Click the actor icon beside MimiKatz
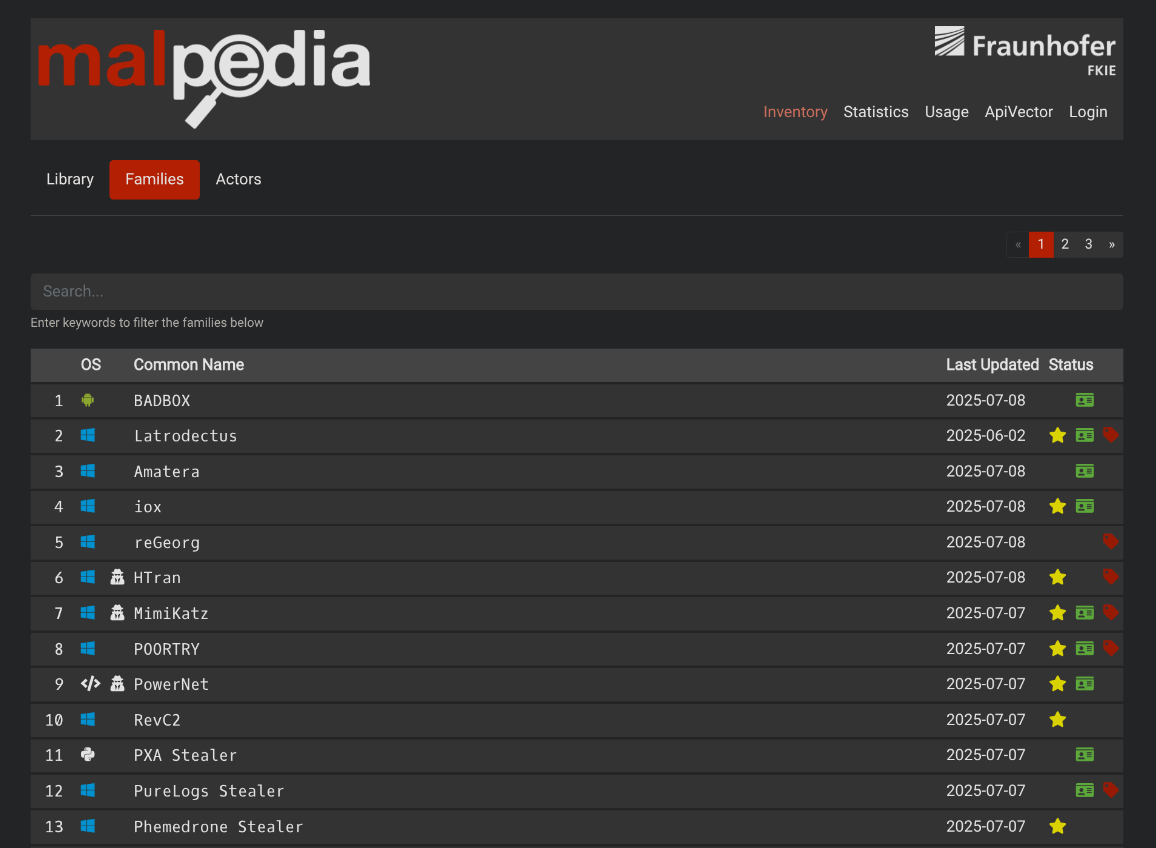The height and width of the screenshot is (848, 1156). pos(117,612)
